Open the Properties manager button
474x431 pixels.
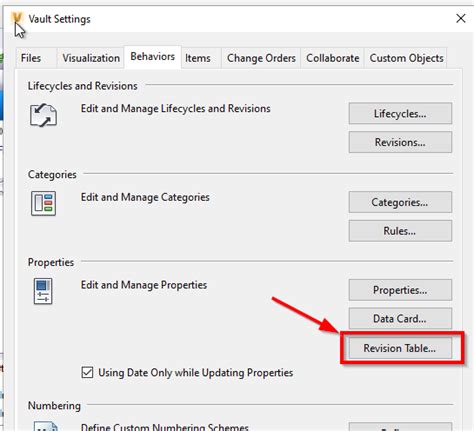(x=400, y=290)
